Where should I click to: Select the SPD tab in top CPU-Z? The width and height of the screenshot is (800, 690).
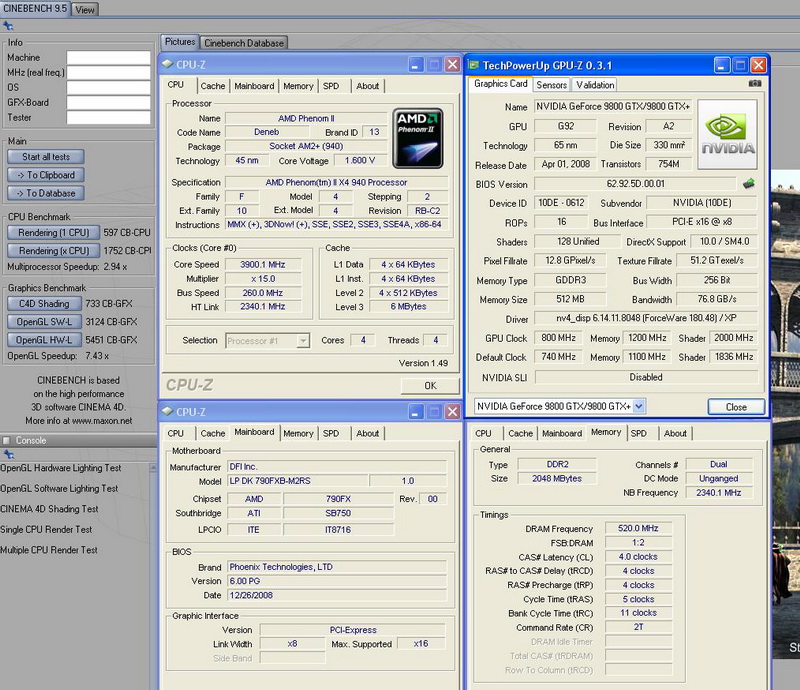pyautogui.click(x=331, y=86)
